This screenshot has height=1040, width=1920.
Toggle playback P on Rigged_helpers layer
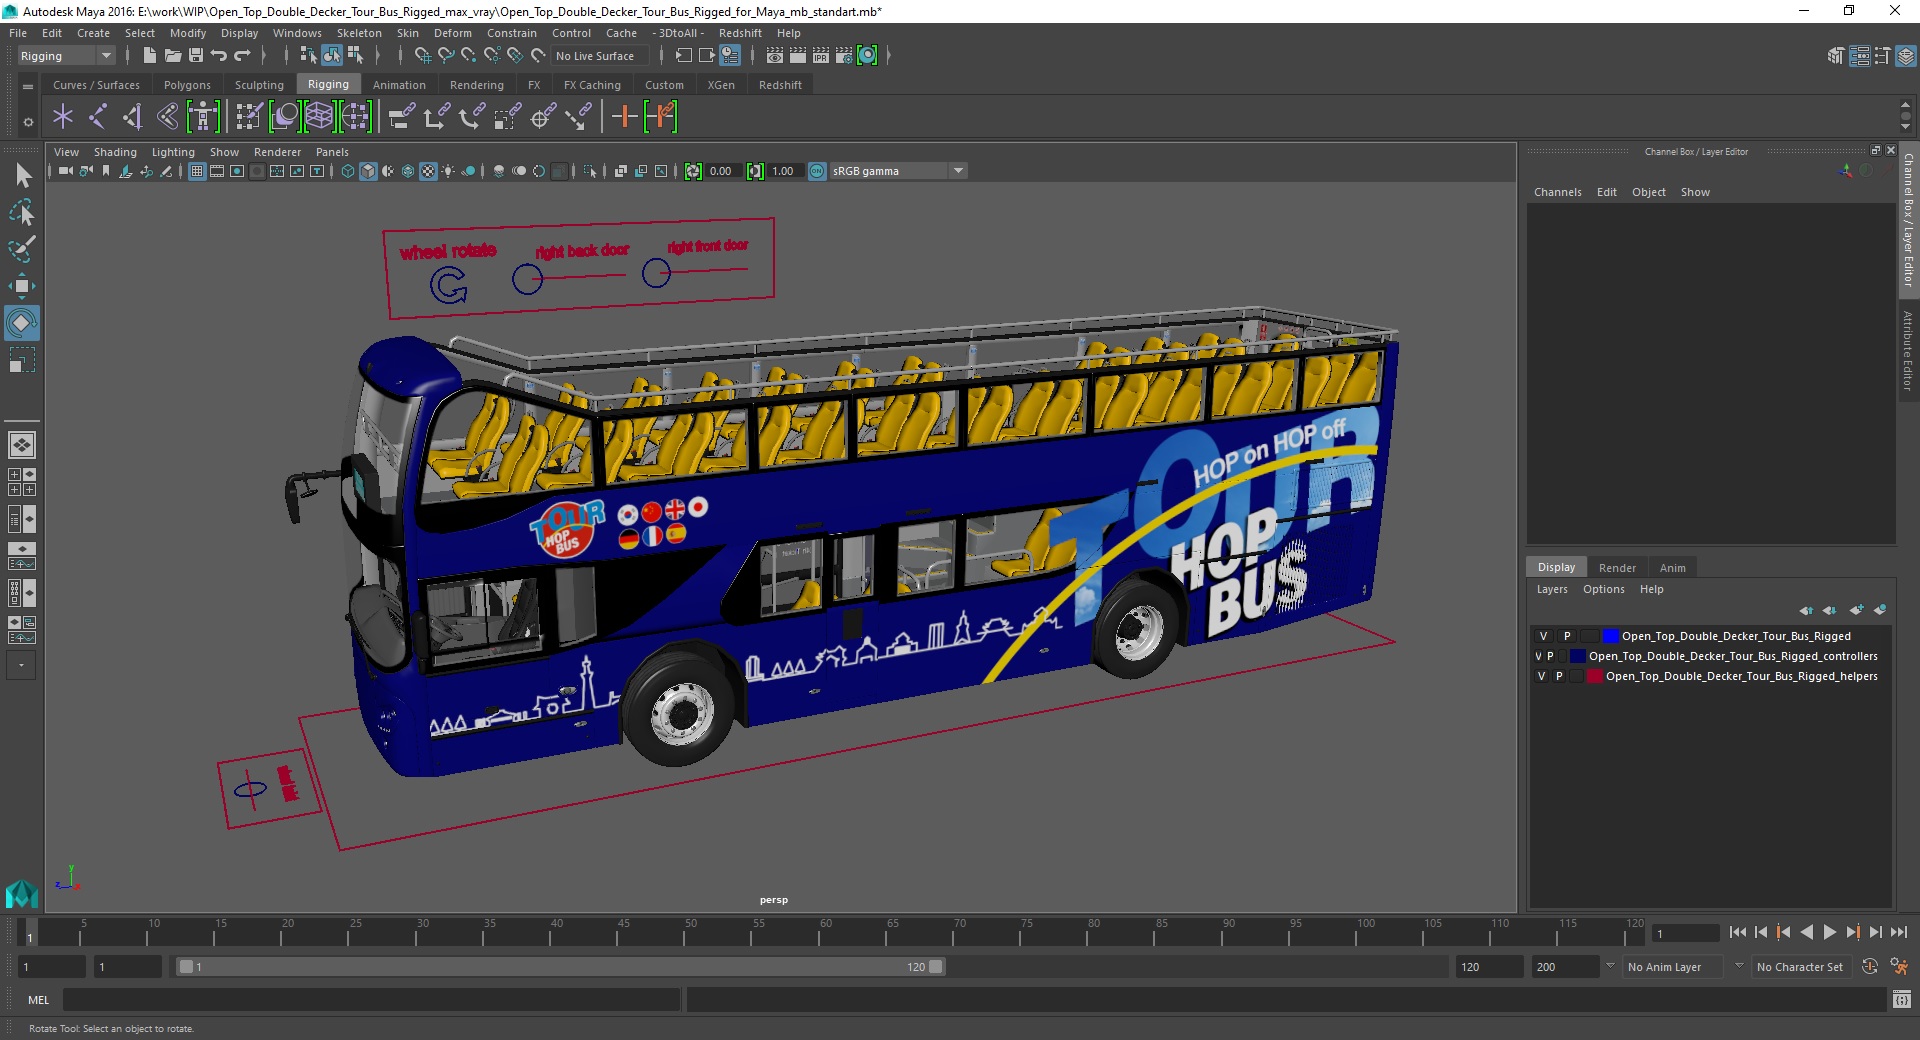click(1559, 676)
